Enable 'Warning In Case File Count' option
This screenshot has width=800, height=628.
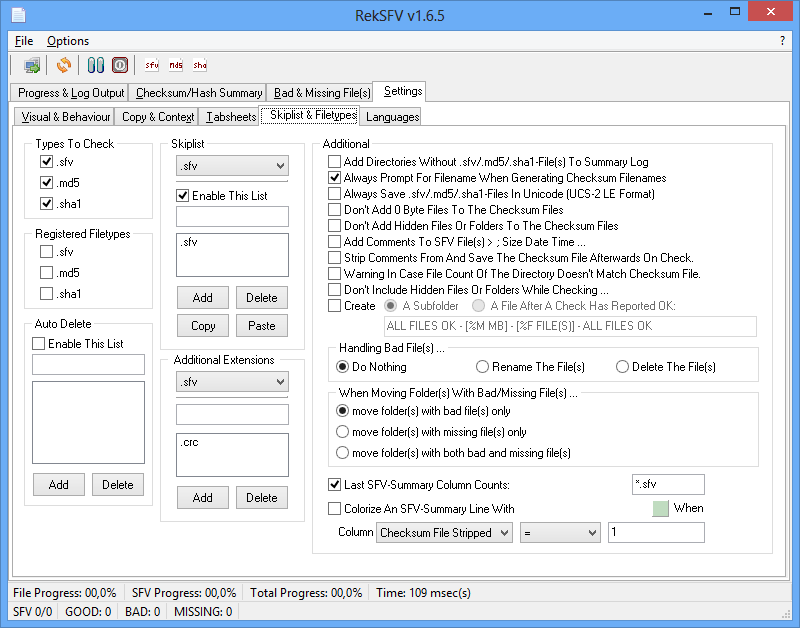click(334, 273)
